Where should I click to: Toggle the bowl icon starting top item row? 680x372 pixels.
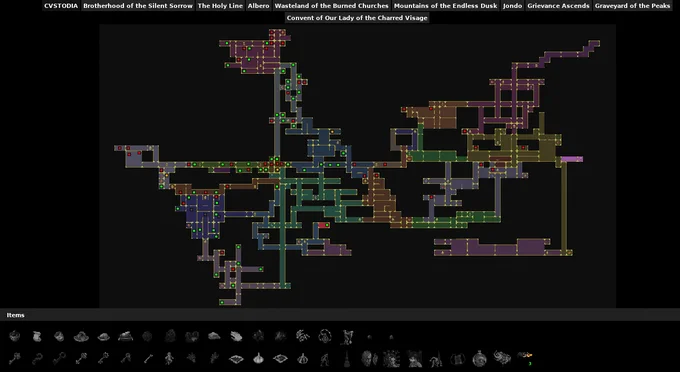[x=15, y=336]
